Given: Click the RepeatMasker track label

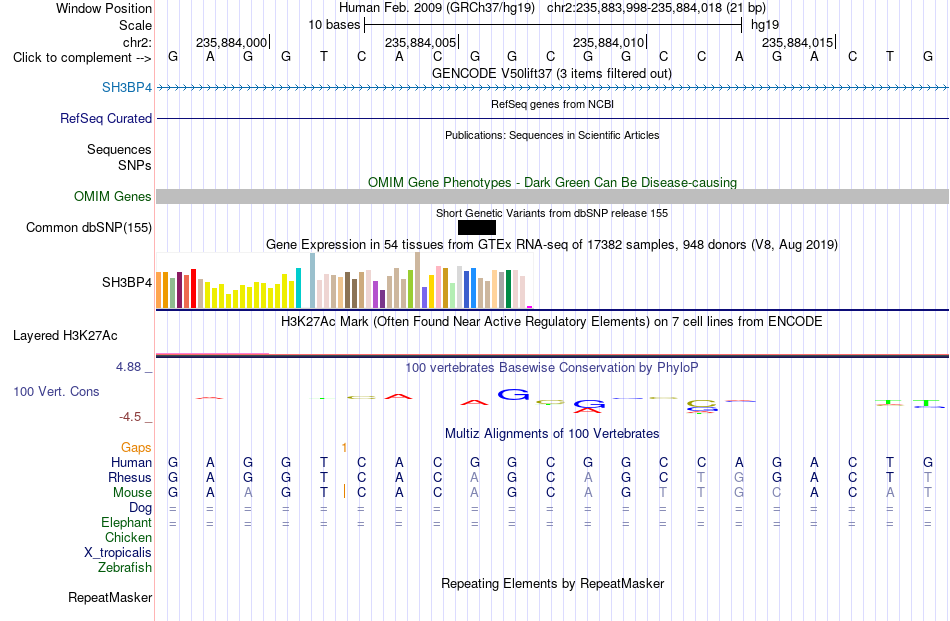Looking at the screenshot, I should click(110, 597).
